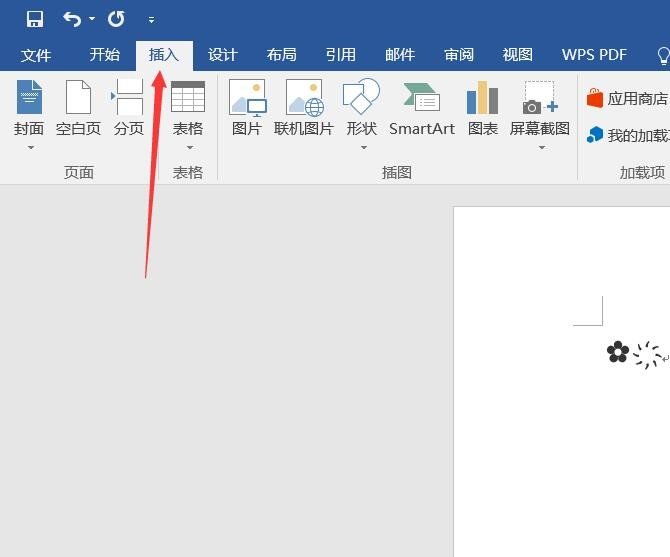Open My Add-ins (我的加载项)
670x557 pixels.
tap(630, 135)
